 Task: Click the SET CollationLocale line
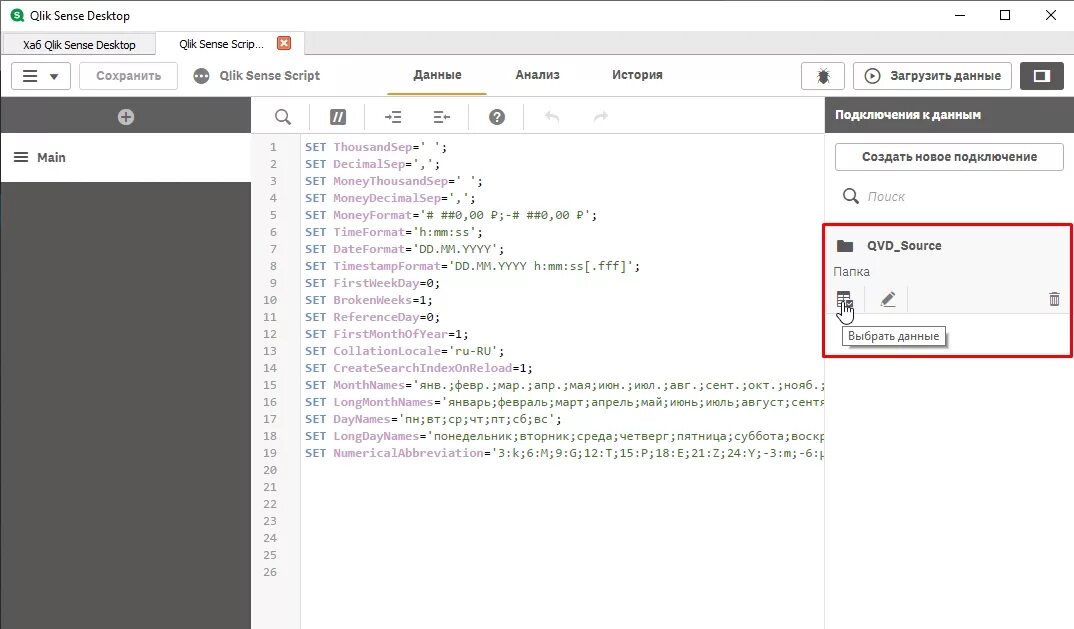coord(404,352)
